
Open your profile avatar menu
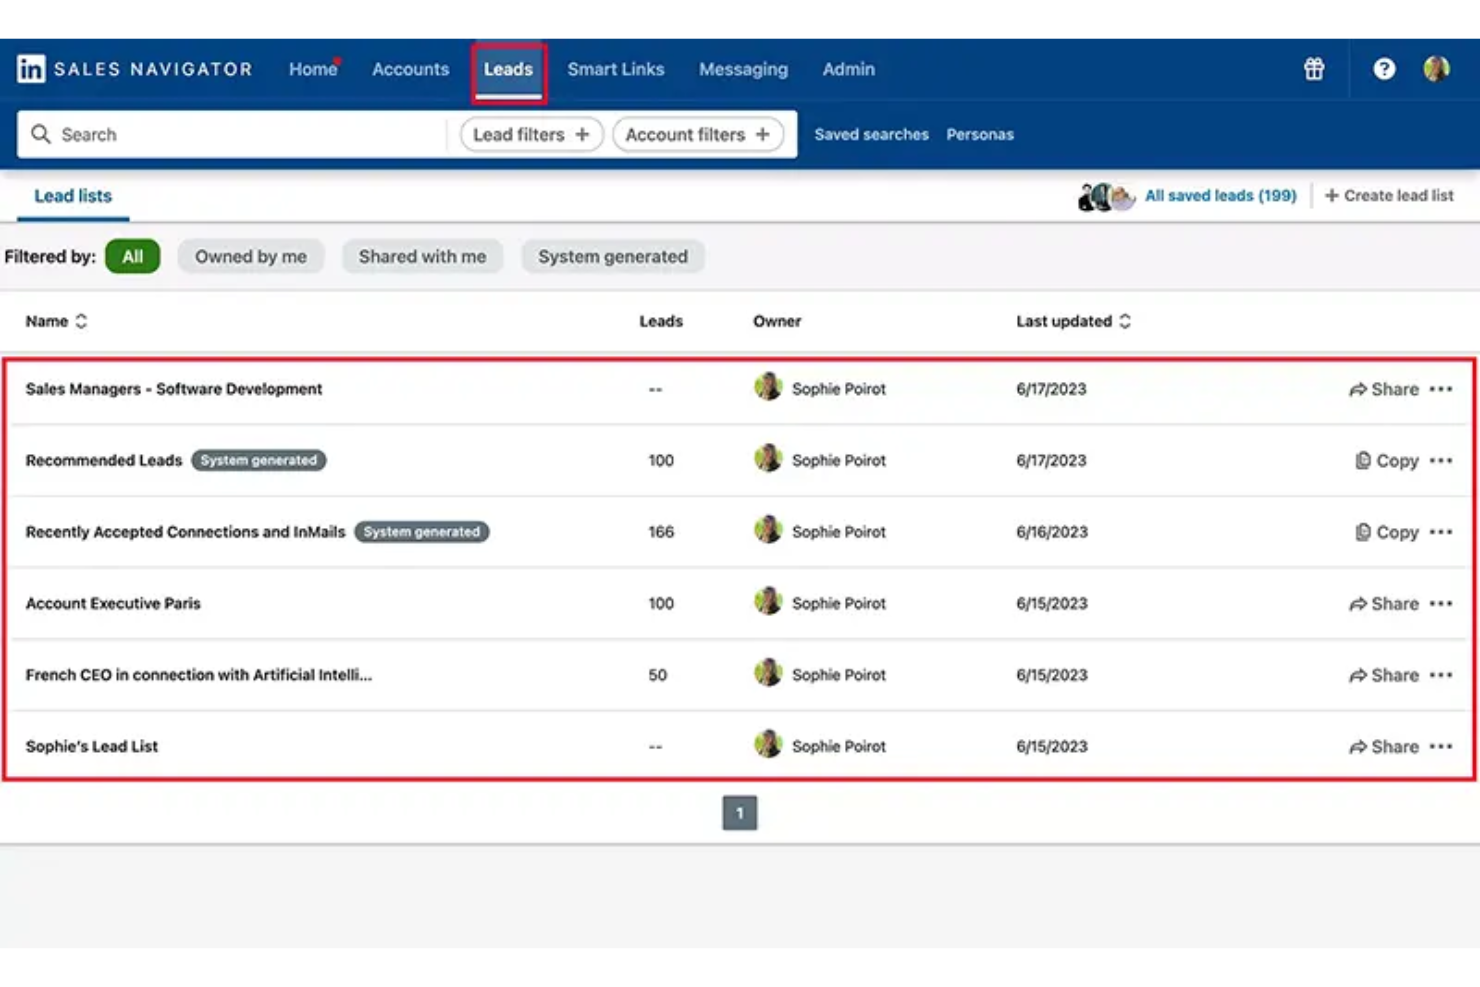(x=1438, y=69)
